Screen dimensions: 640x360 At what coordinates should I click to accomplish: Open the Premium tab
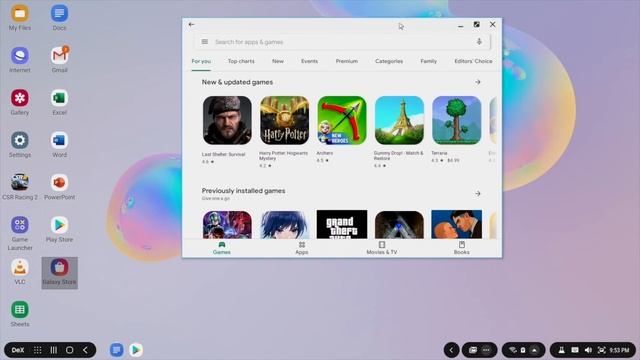coord(347,61)
